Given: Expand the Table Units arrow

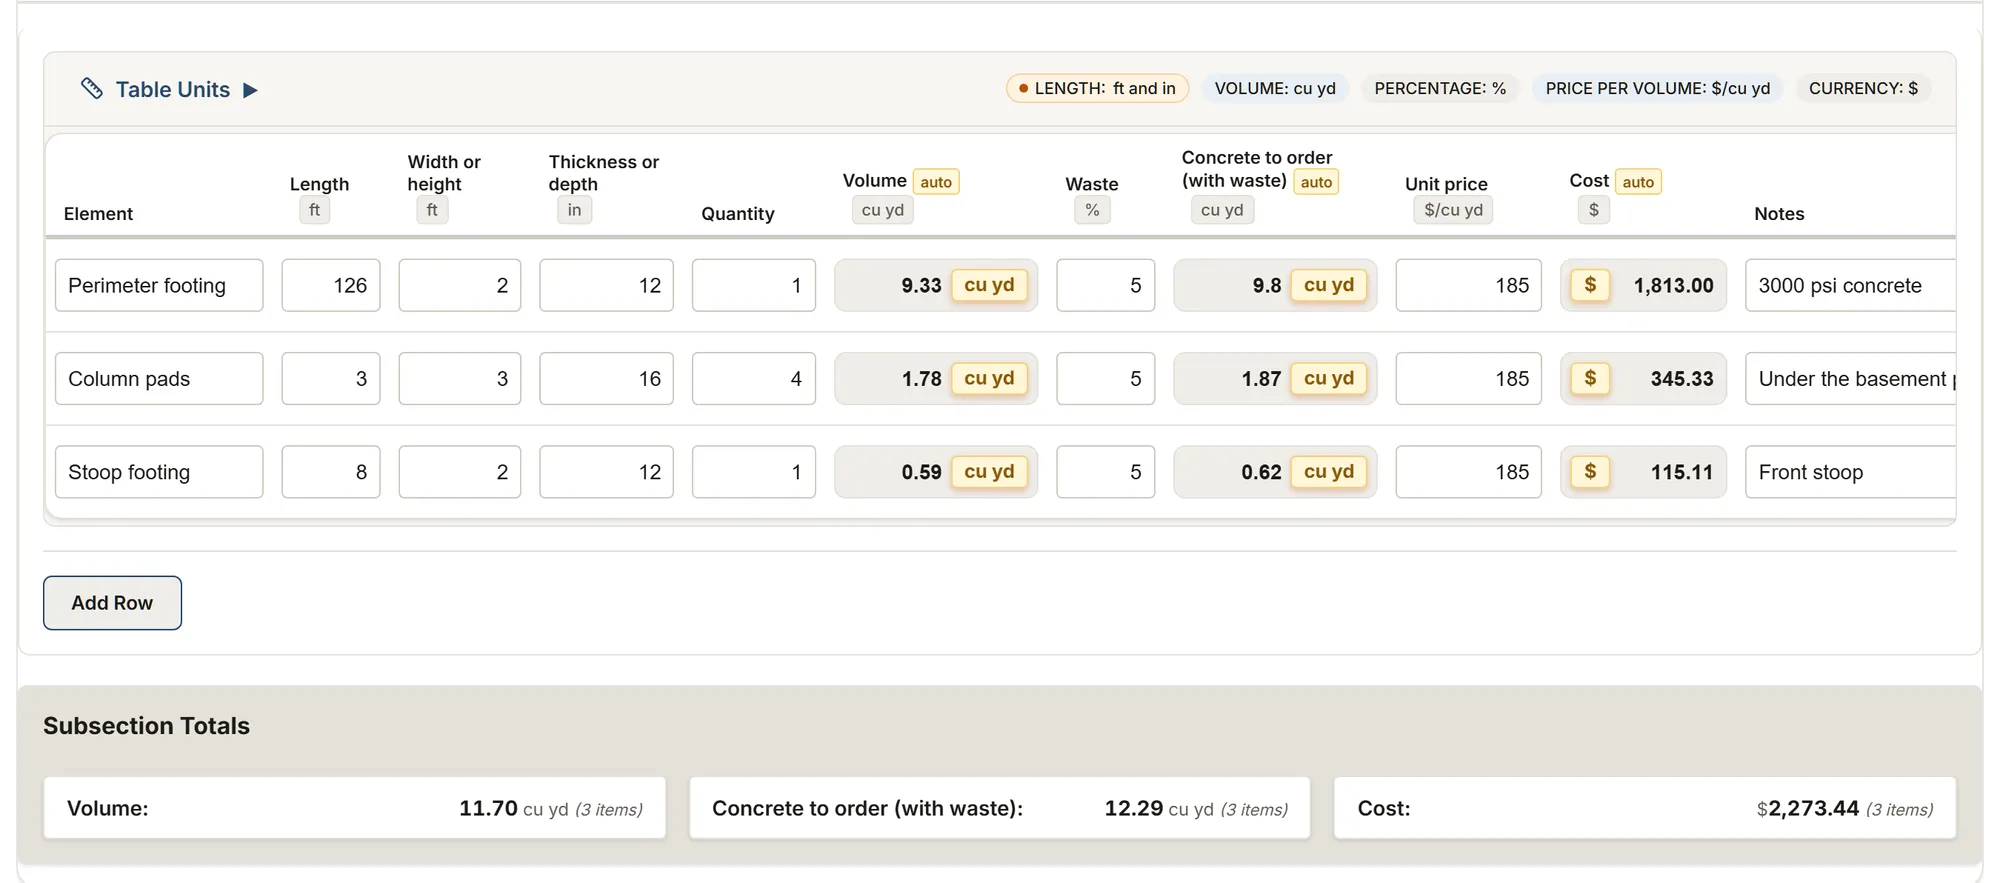Looking at the screenshot, I should tap(250, 90).
